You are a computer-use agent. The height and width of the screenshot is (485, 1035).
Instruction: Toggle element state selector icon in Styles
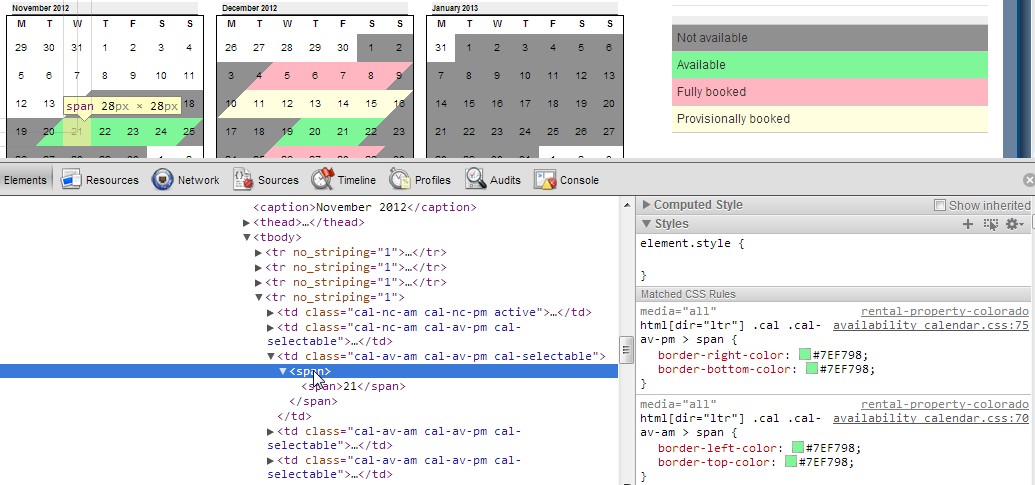990,224
